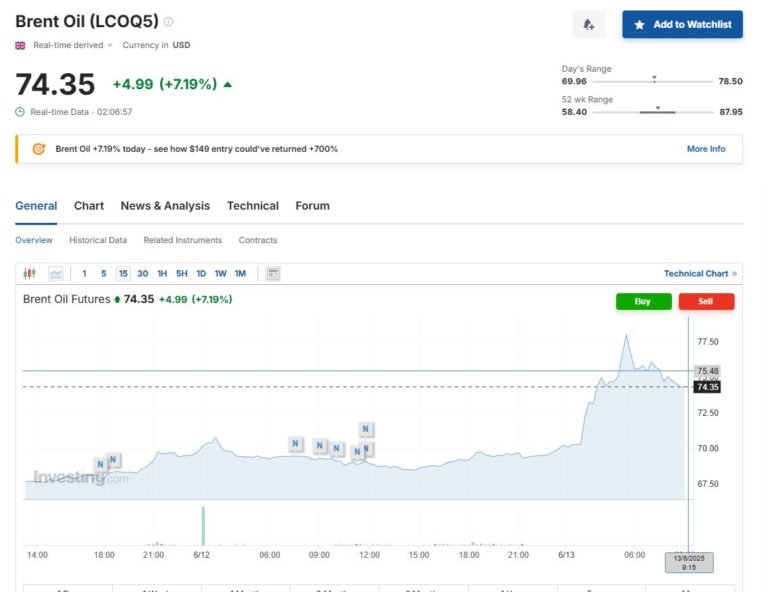Viewport: 768px width, 592px height.
Task: Click the clock icon next to Real-time Data
Action: 20,112
